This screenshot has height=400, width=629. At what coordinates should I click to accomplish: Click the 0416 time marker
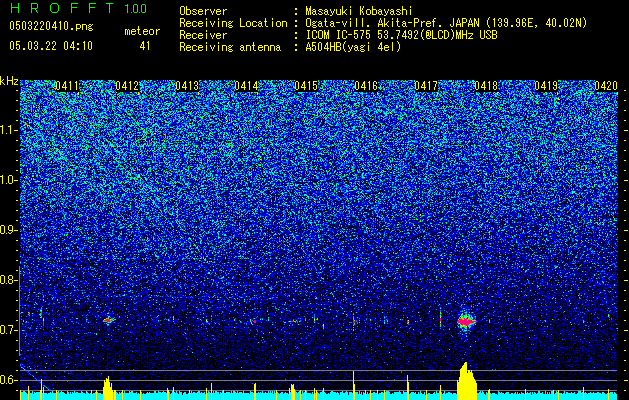pos(366,86)
